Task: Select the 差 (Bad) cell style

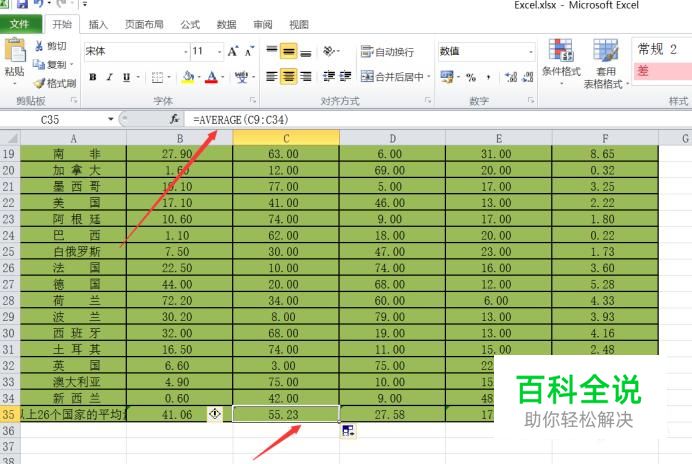Action: pyautogui.click(x=663, y=71)
